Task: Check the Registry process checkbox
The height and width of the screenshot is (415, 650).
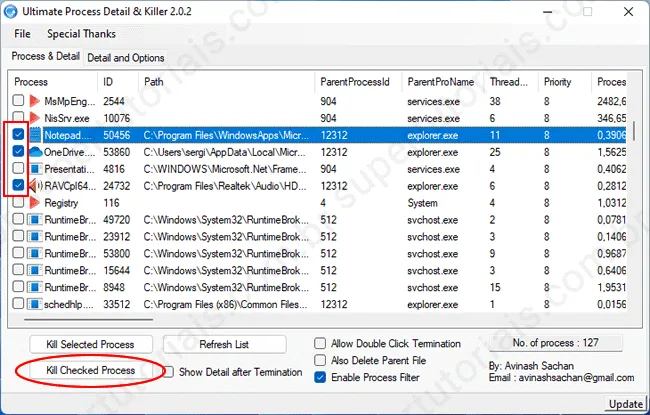Action: (x=18, y=202)
